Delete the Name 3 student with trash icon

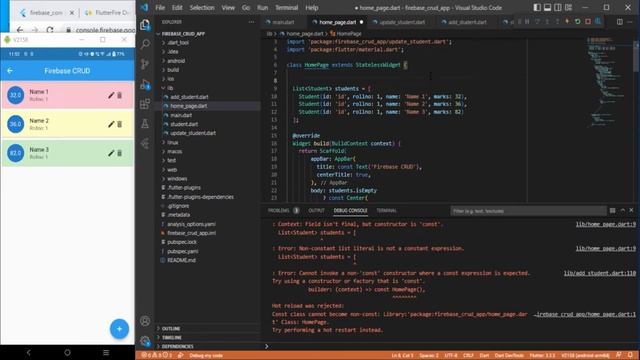point(120,153)
